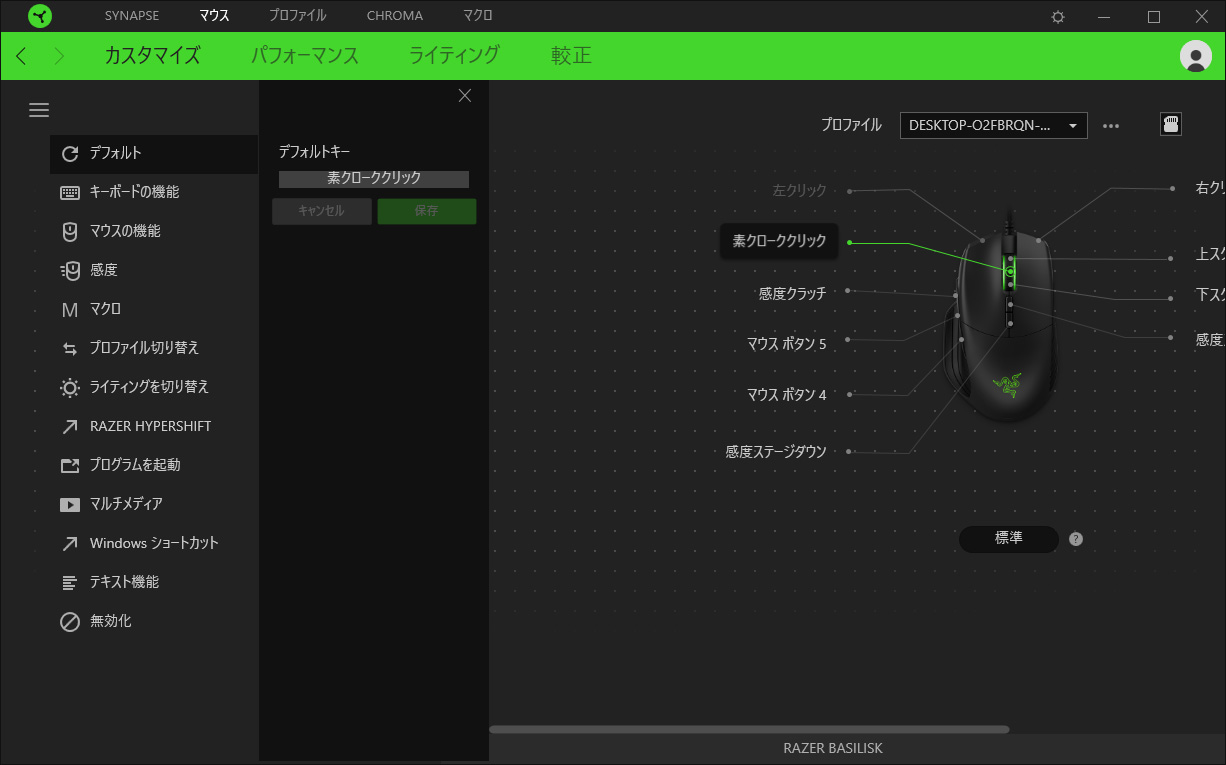This screenshot has width=1226, height=765.
Task: Click the Razer Synapse logo icon
Action: point(40,16)
